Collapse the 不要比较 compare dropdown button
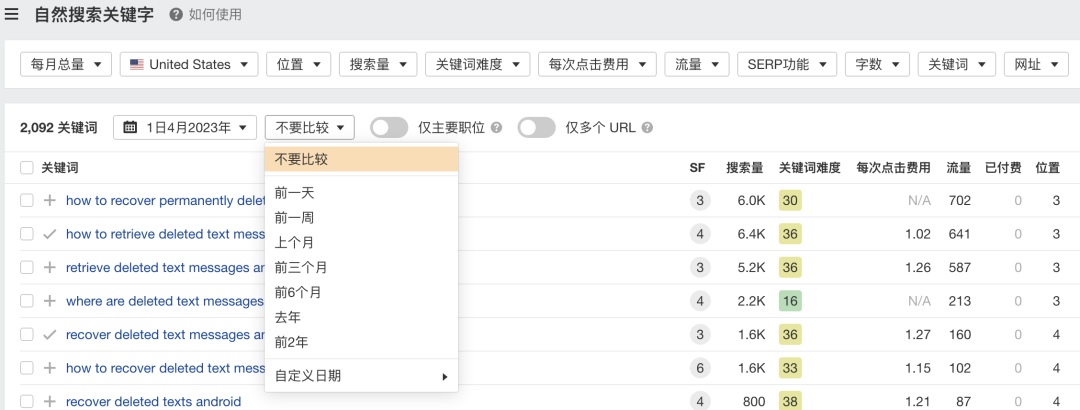The width and height of the screenshot is (1080, 410). coord(309,127)
